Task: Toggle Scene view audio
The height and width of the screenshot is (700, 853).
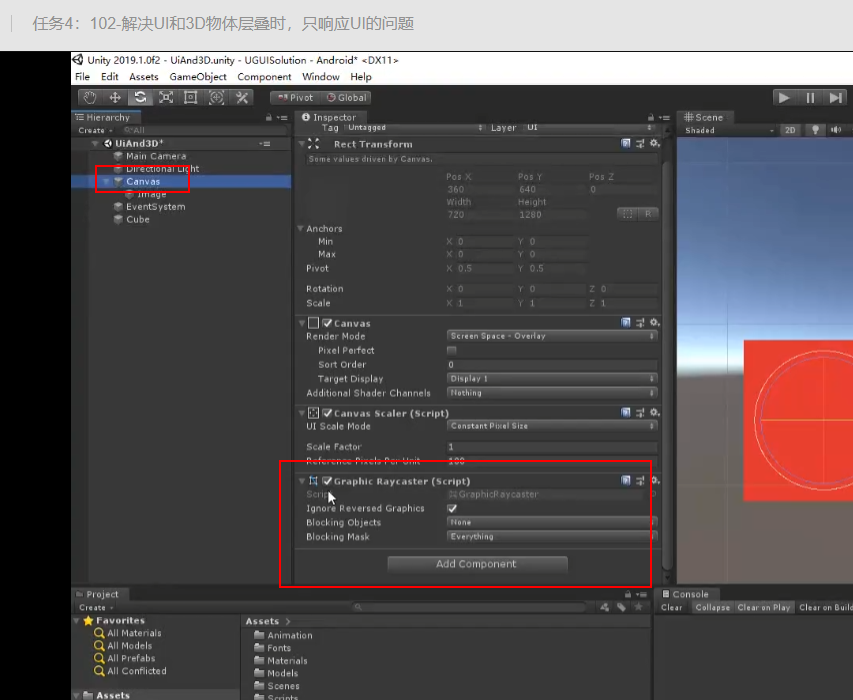Action: click(x=836, y=130)
